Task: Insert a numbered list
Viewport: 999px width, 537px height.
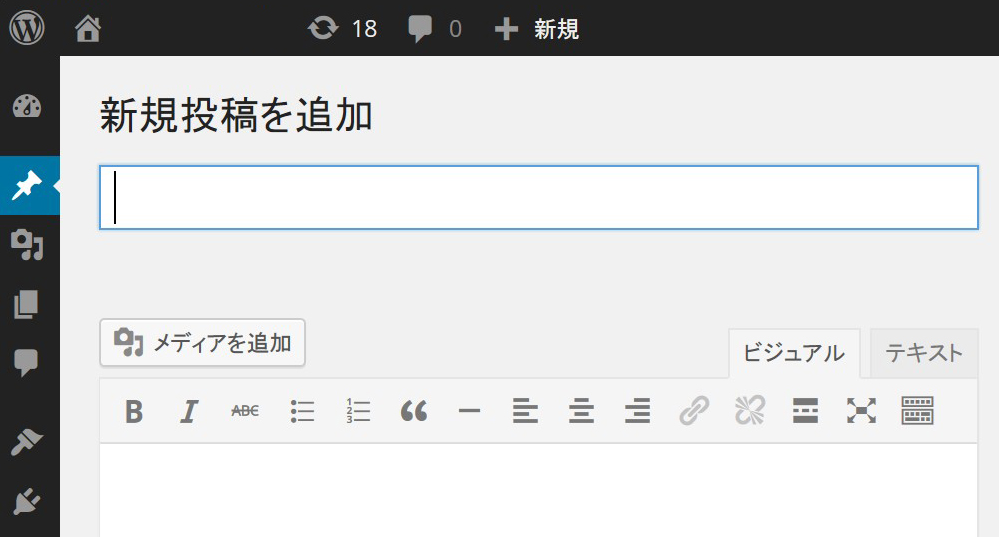Action: [358, 411]
